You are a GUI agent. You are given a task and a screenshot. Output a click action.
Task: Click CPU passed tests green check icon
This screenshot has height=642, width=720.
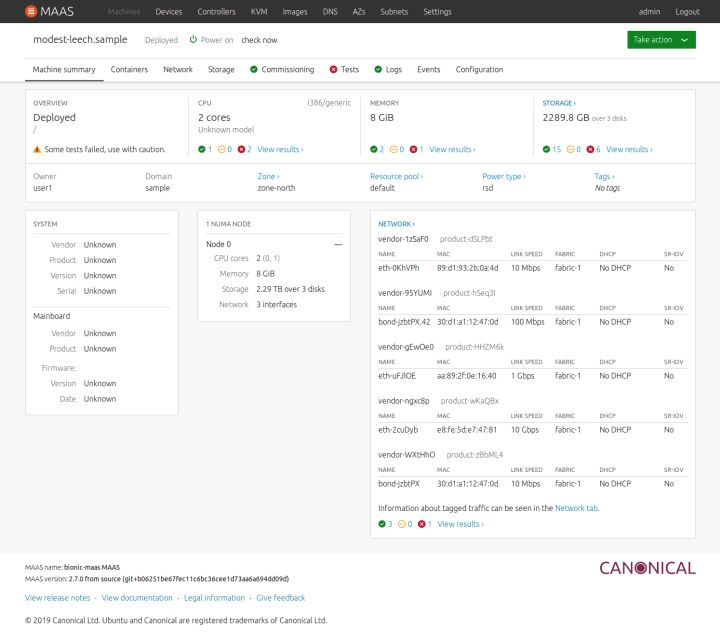[202, 149]
